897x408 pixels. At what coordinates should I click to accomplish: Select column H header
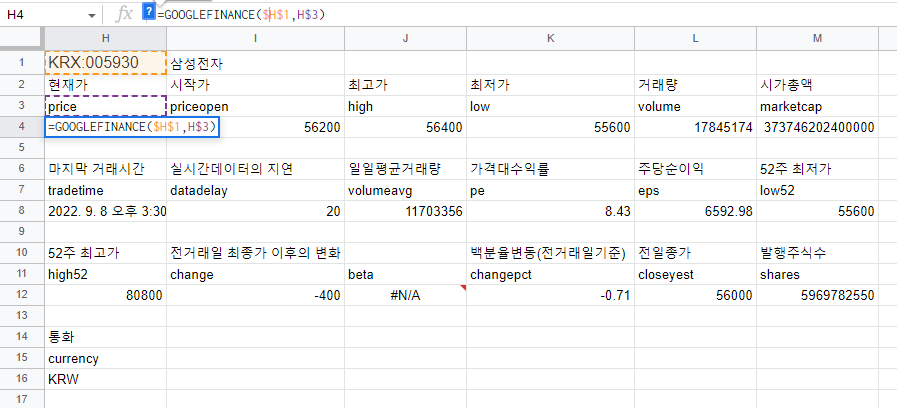tap(106, 38)
